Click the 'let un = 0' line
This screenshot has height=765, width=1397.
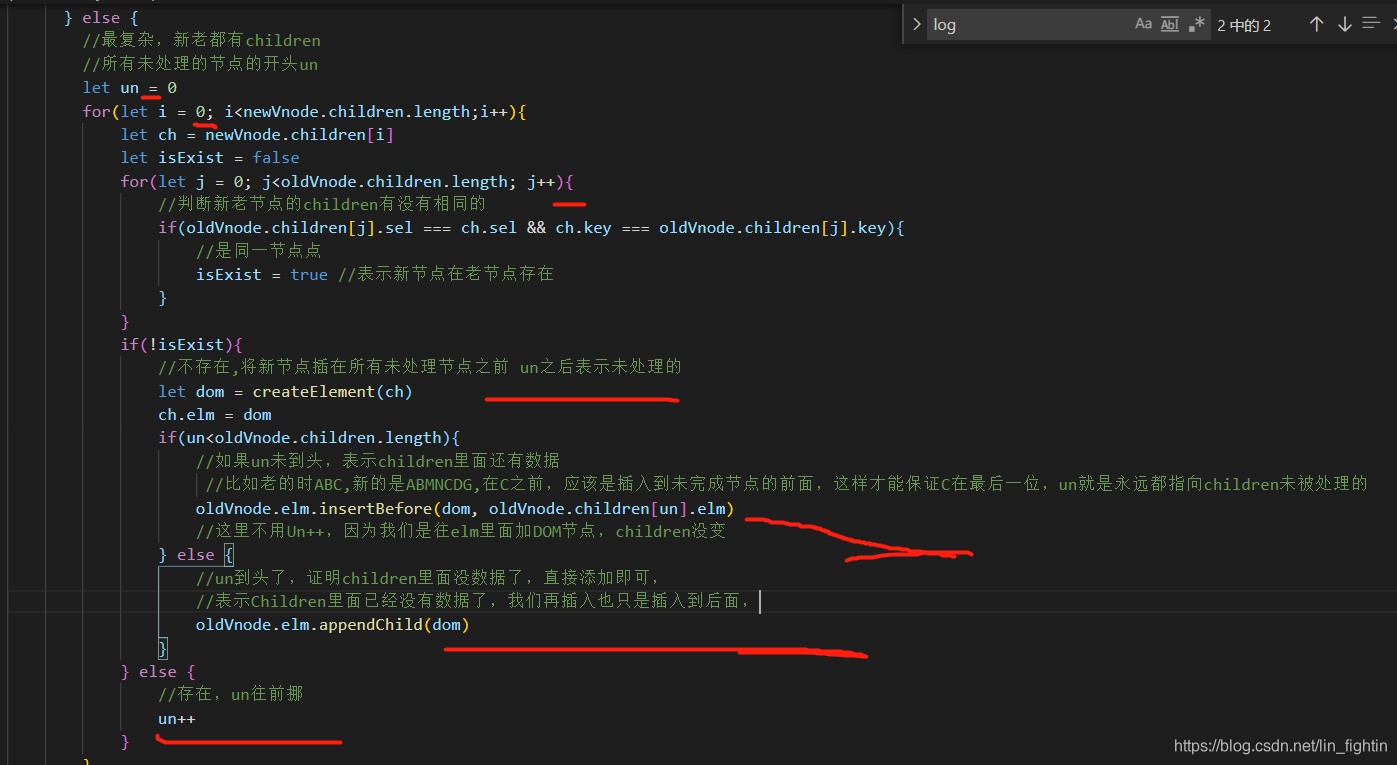(x=130, y=88)
